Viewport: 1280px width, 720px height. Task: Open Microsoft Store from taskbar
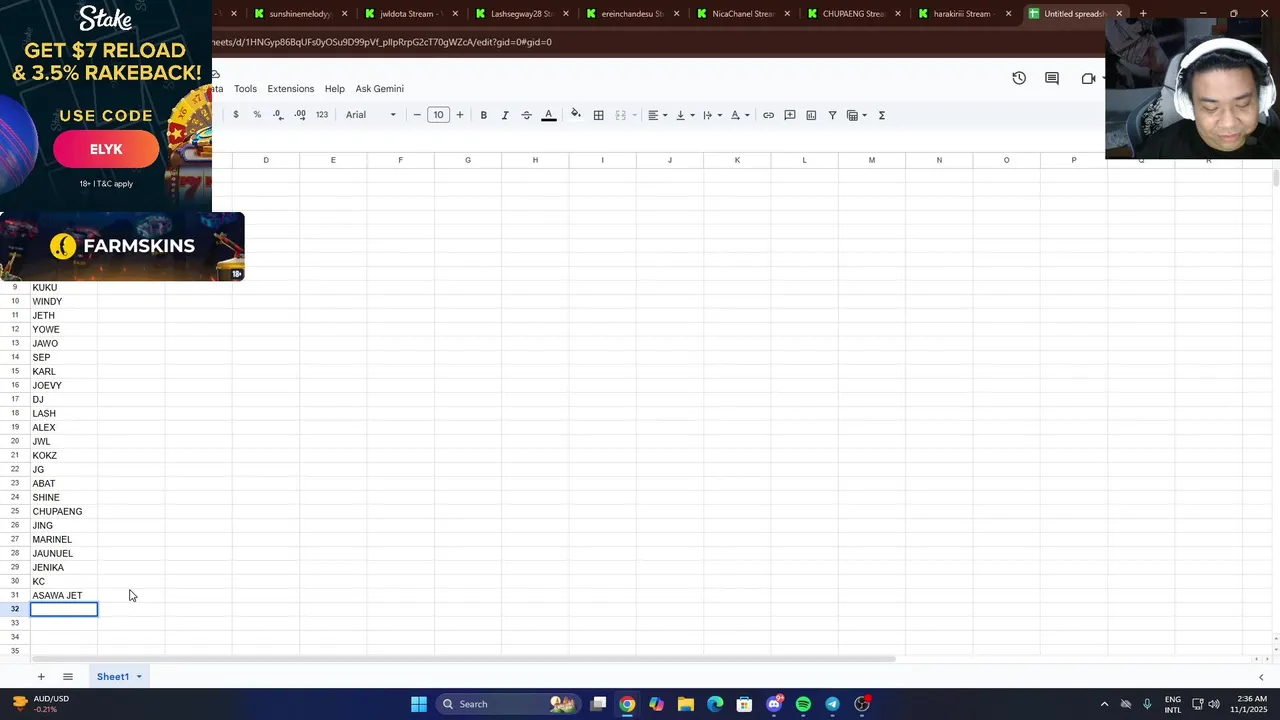(744, 704)
